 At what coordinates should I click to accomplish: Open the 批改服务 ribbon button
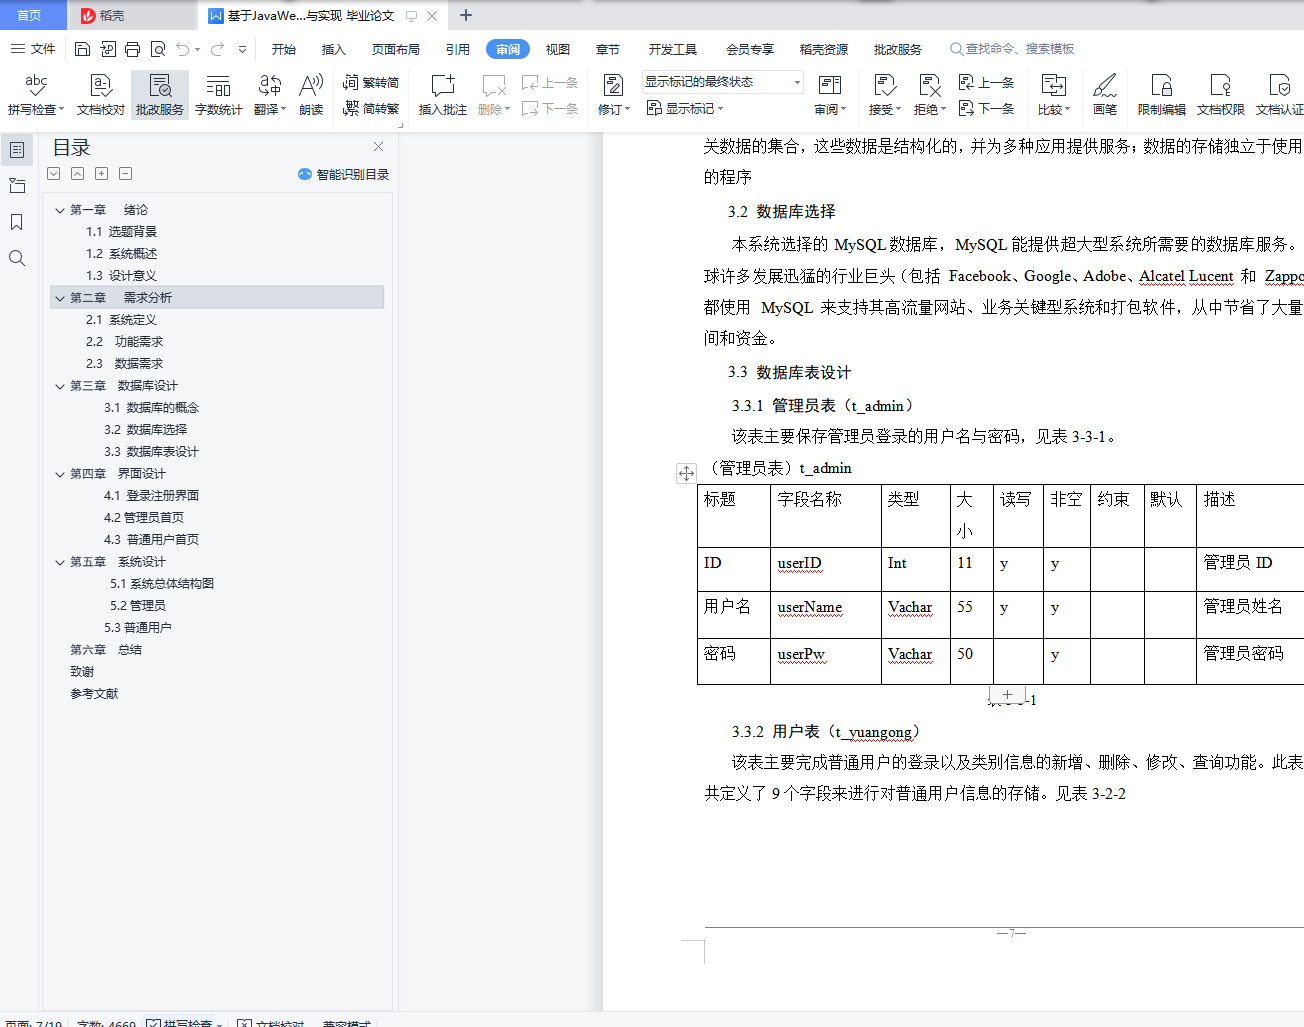pyautogui.click(x=160, y=95)
